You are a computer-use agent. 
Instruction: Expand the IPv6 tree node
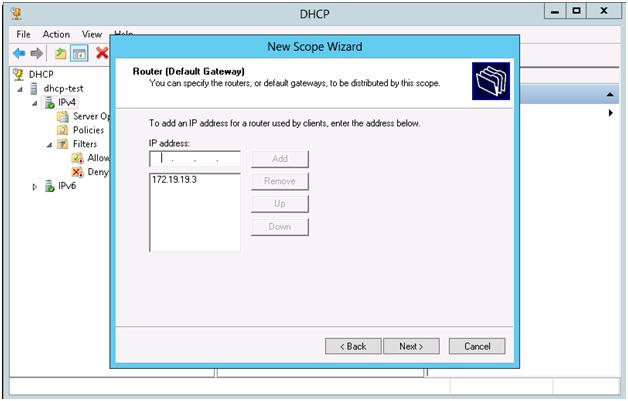35,187
